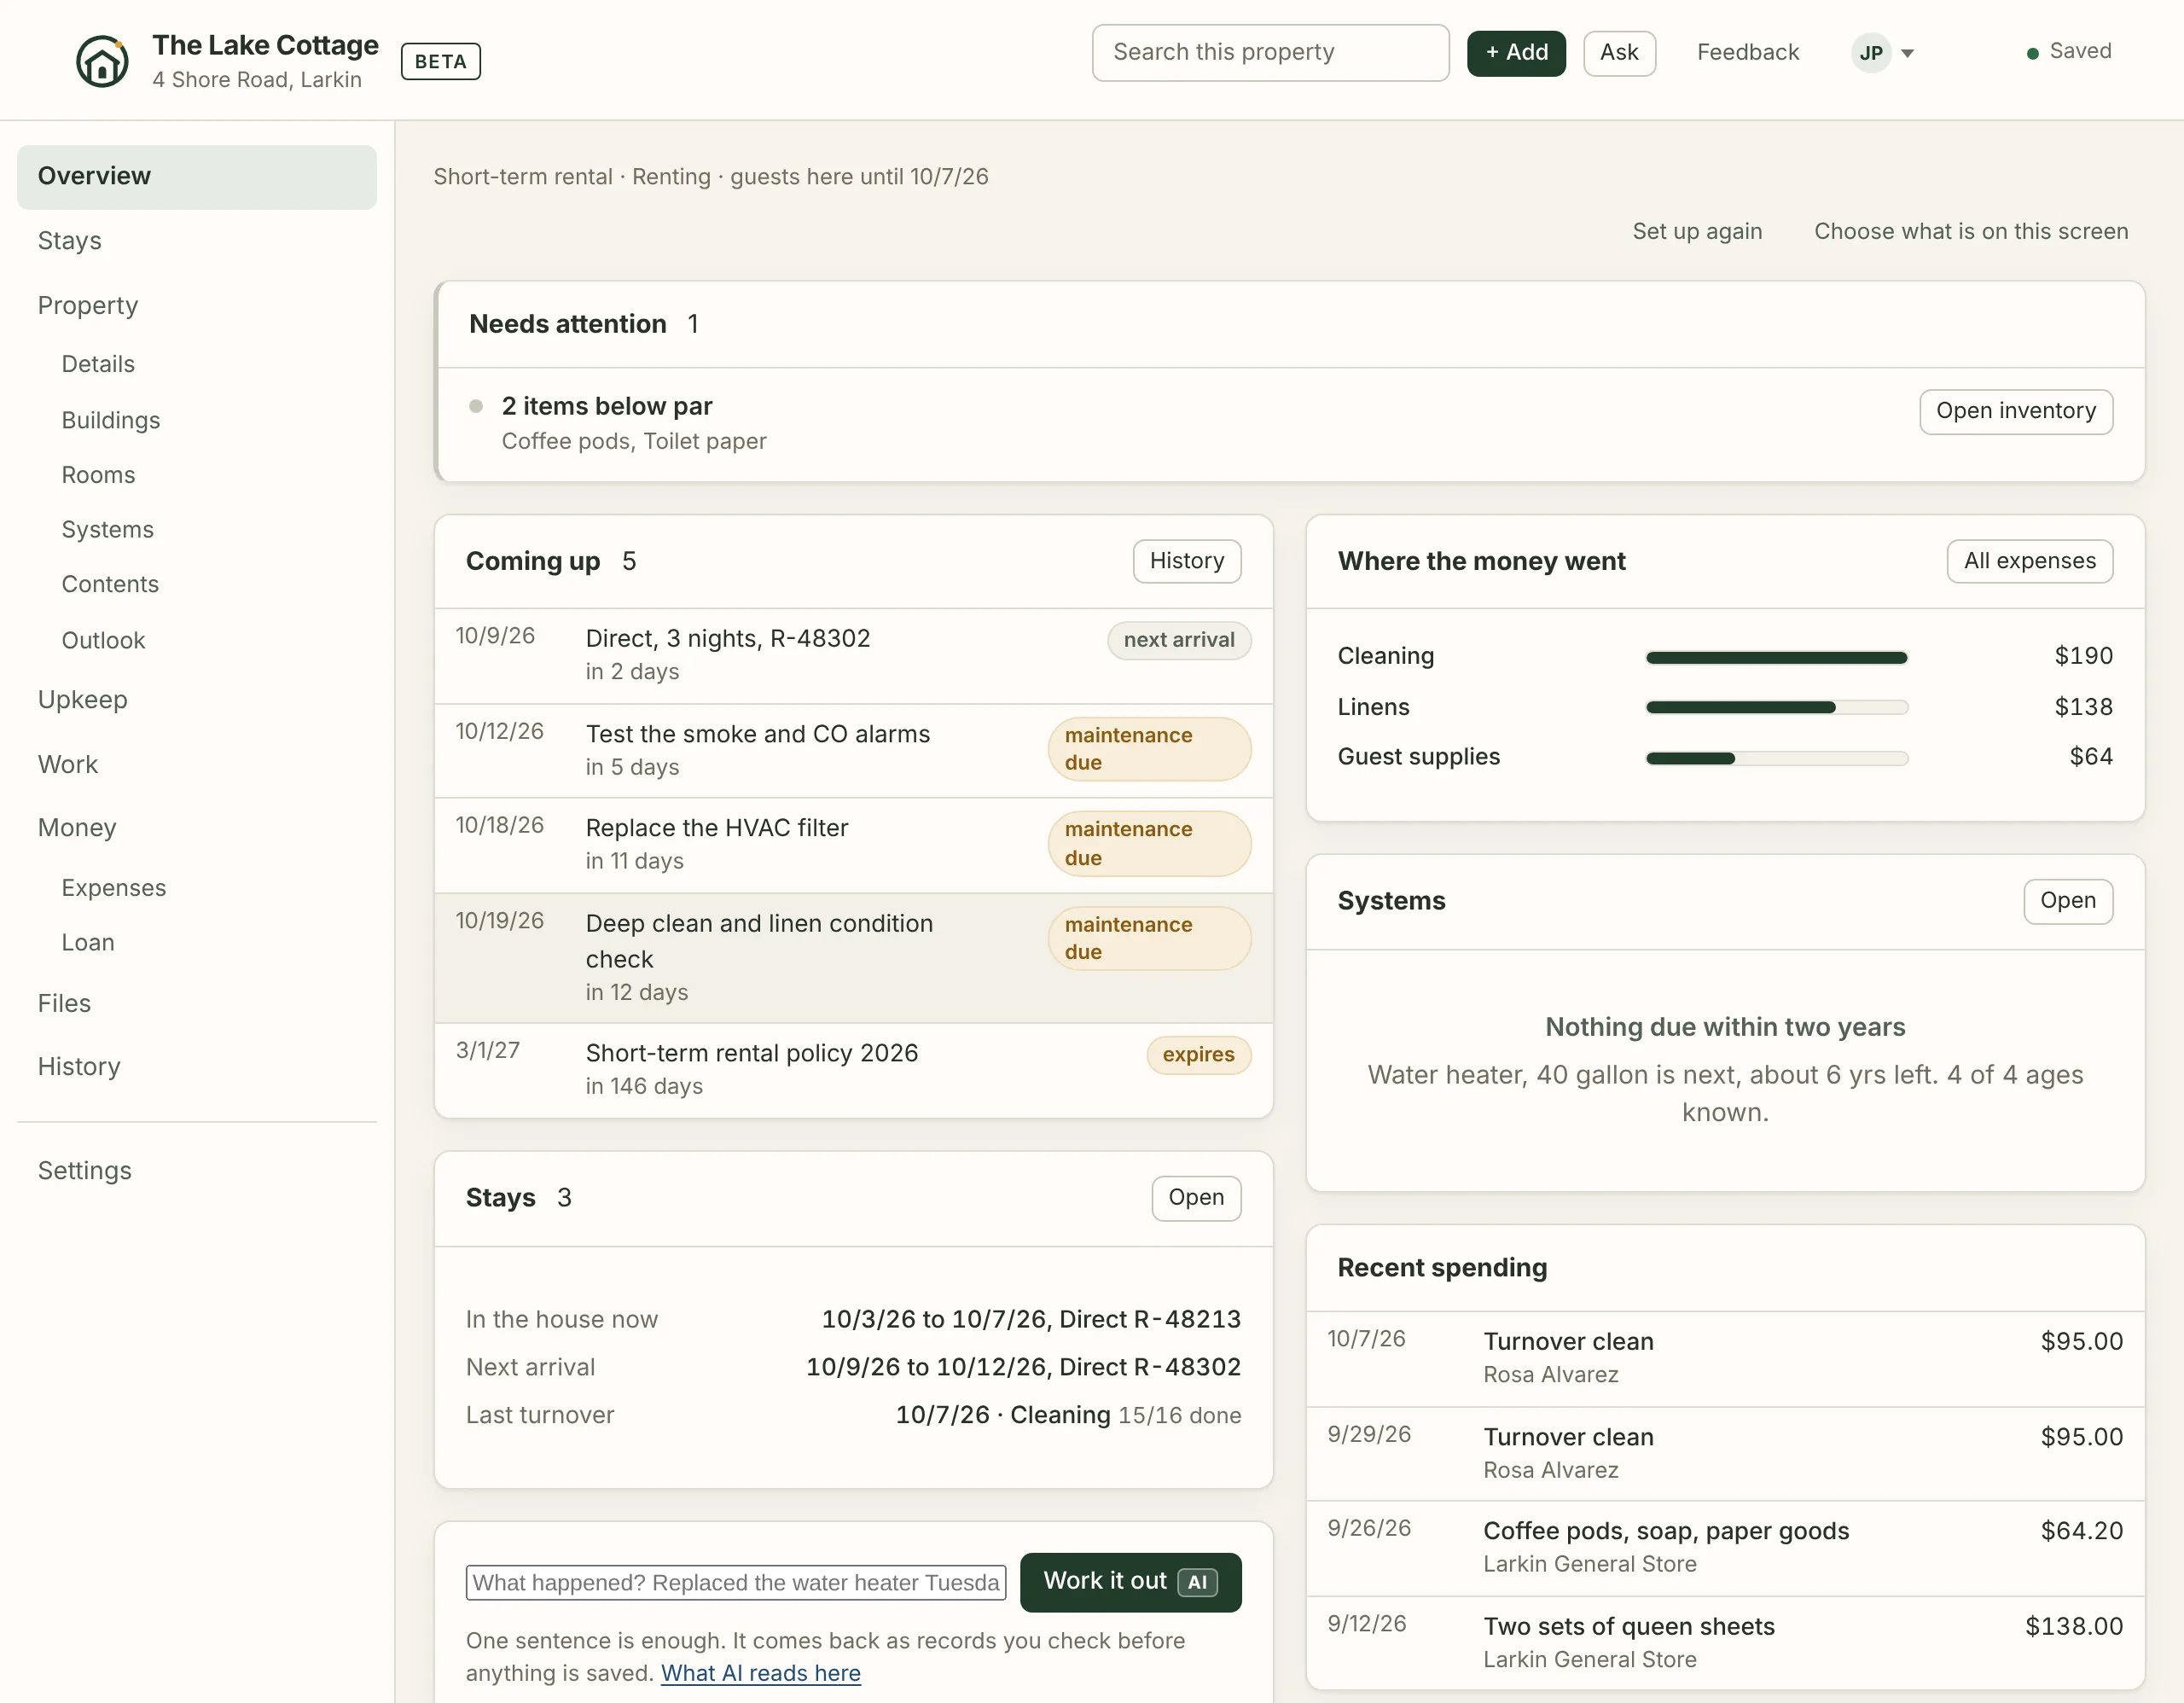Click the + Add button
Image resolution: width=2184 pixels, height=1703 pixels.
click(1516, 53)
